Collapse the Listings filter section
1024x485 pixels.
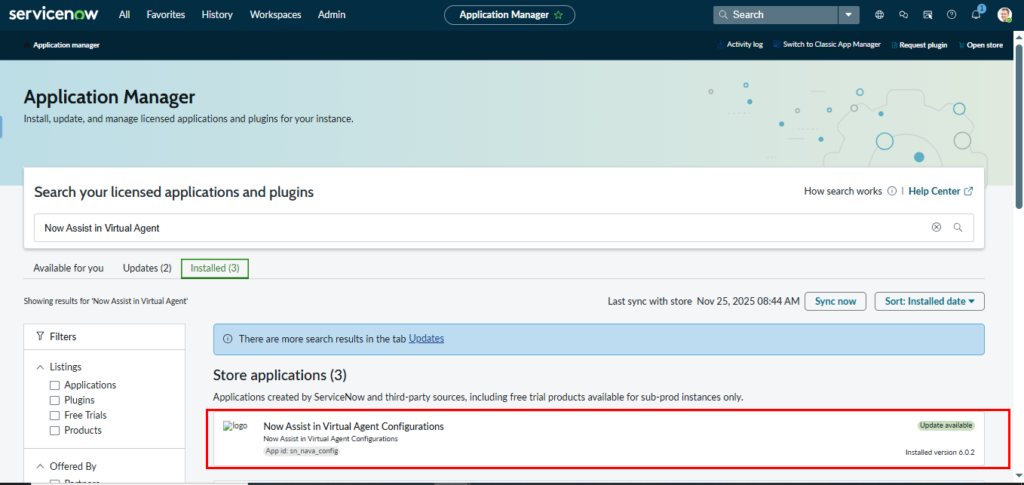tap(40, 367)
